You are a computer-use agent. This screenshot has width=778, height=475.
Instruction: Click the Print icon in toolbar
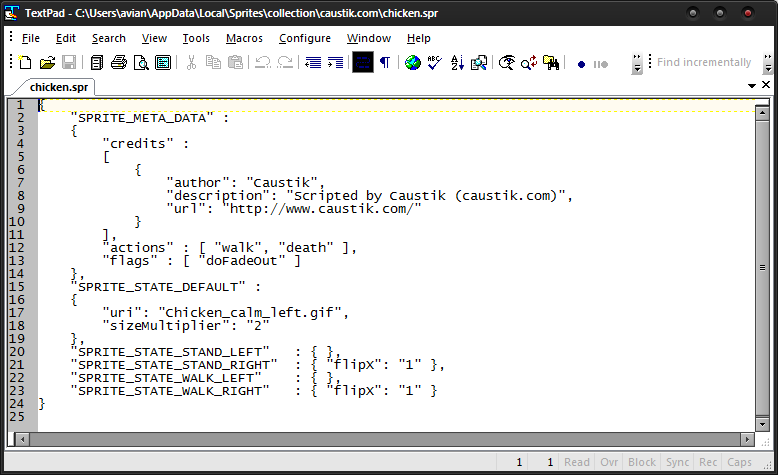pos(119,63)
